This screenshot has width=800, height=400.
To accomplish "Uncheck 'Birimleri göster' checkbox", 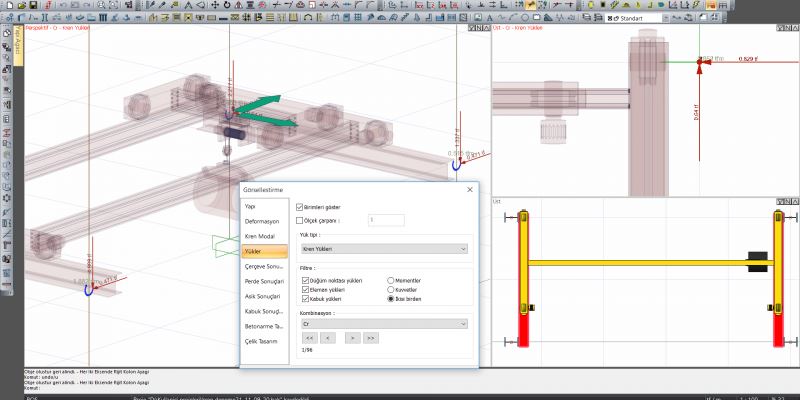I will pyautogui.click(x=301, y=206).
